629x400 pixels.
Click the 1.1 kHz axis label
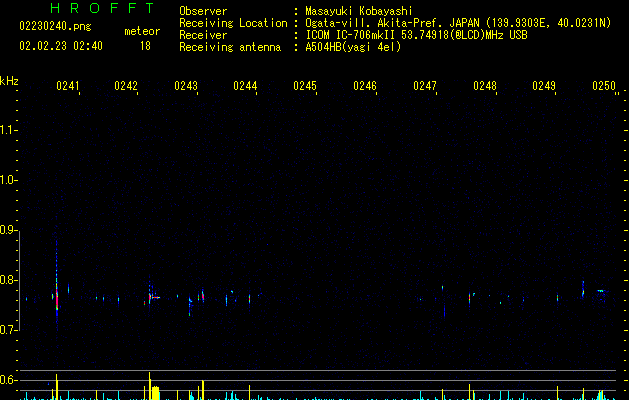coord(8,130)
